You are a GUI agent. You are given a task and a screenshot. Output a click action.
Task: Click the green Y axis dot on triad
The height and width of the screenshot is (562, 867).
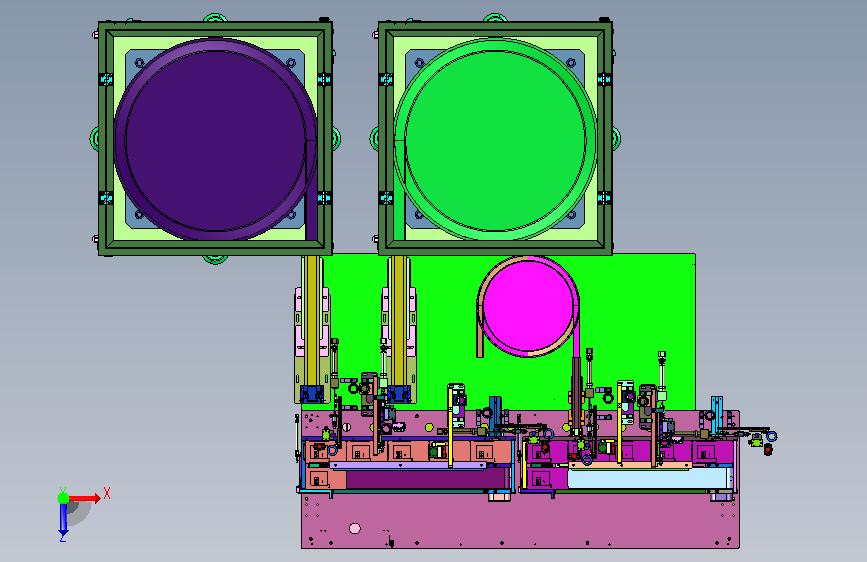[x=64, y=498]
